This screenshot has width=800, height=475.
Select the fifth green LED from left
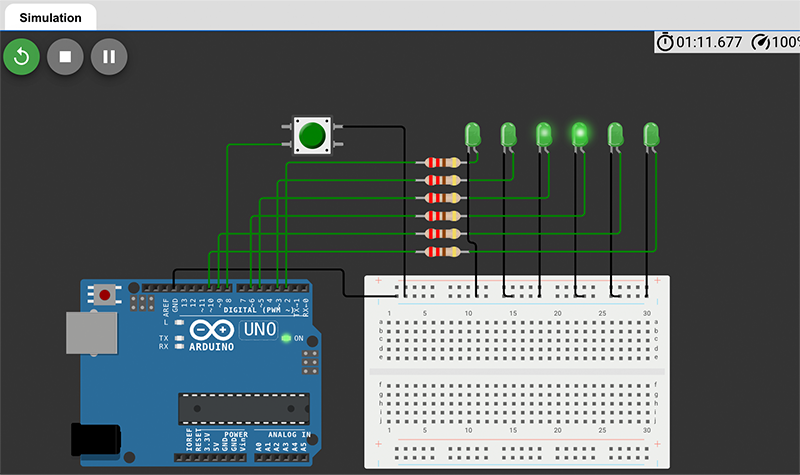pos(615,135)
